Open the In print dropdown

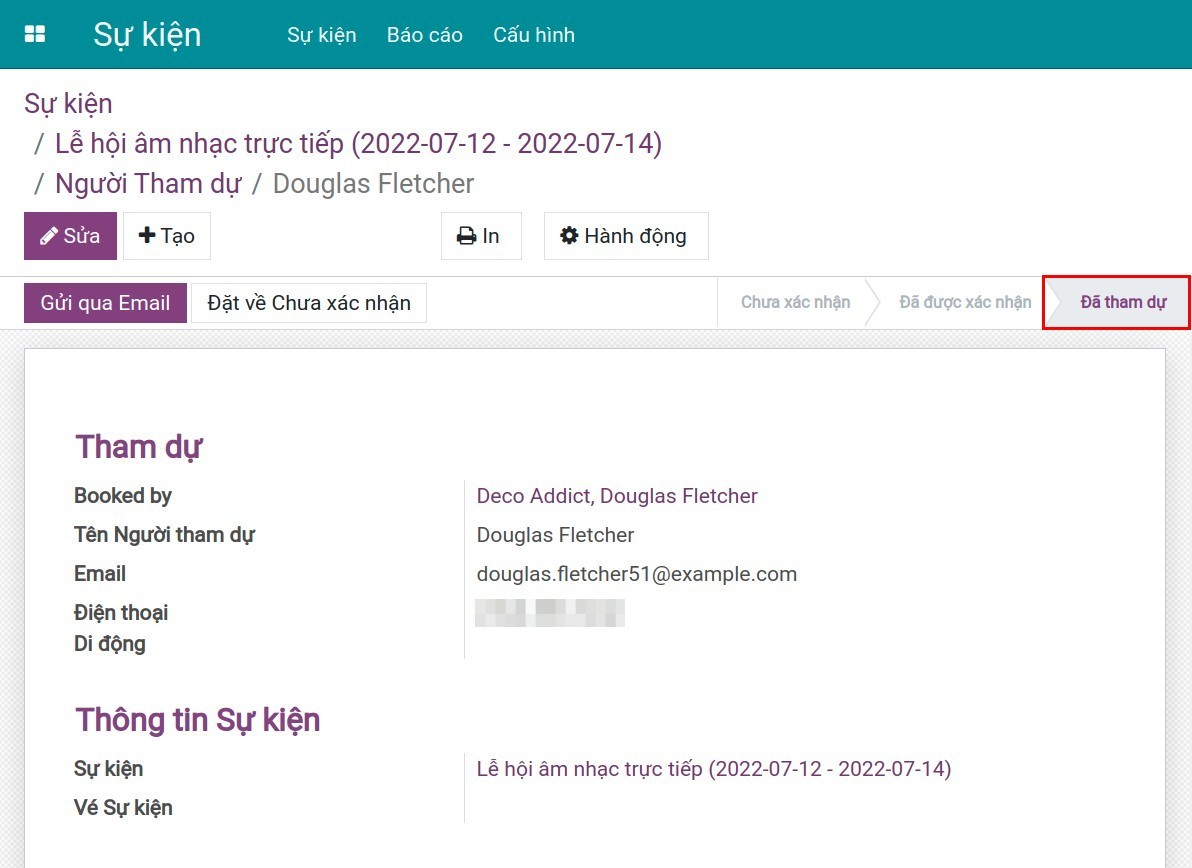pos(480,236)
